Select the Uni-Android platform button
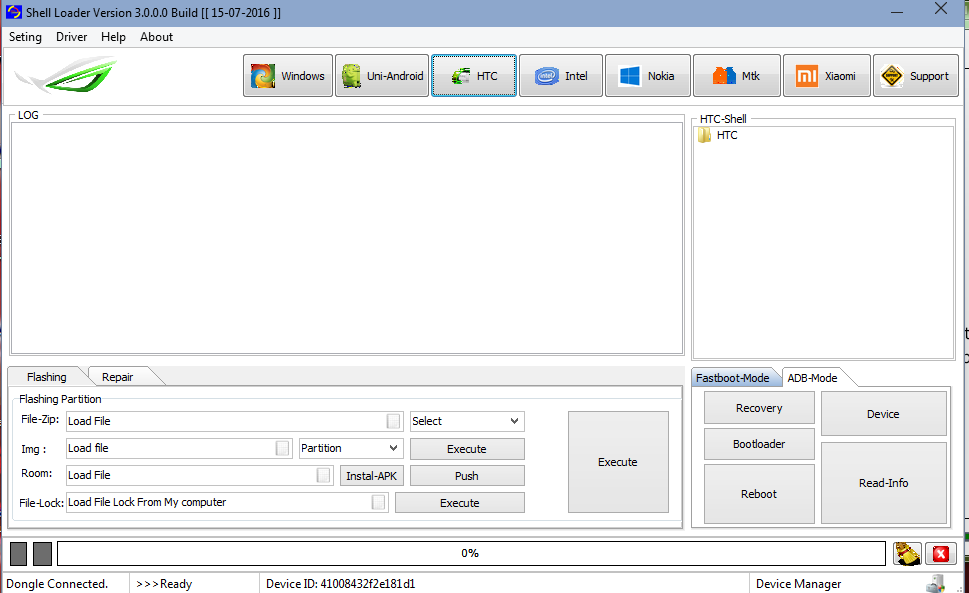 pyautogui.click(x=382, y=75)
